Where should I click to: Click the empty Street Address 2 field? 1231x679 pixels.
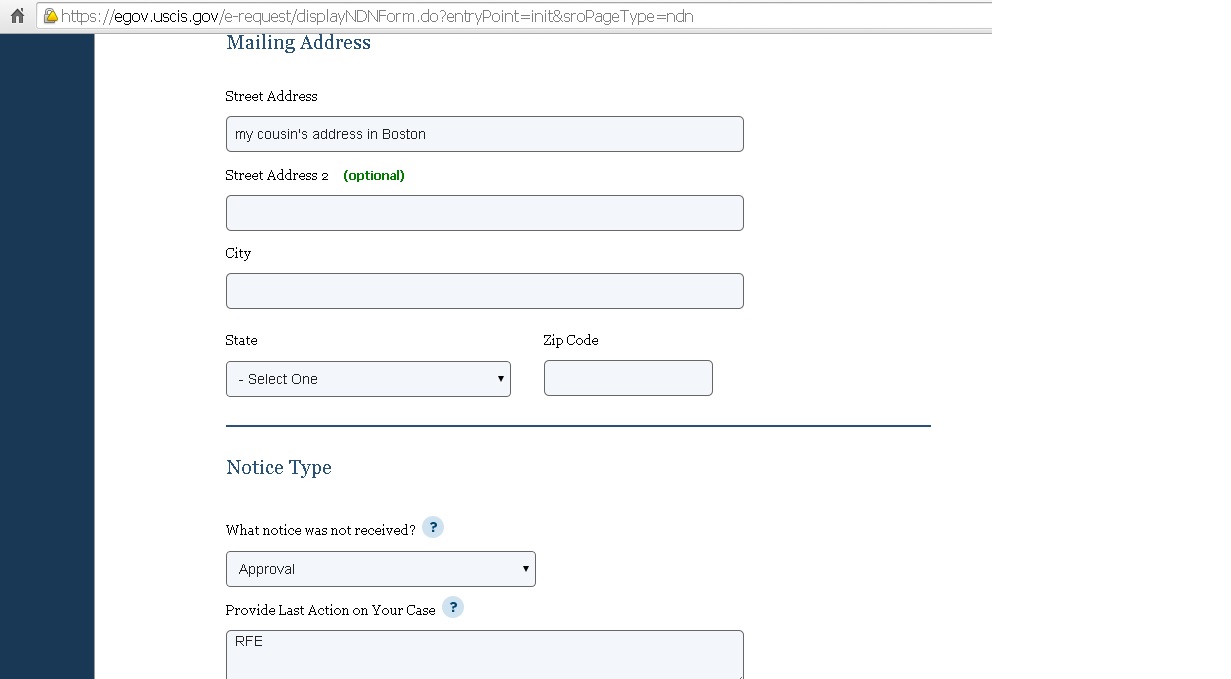(484, 213)
